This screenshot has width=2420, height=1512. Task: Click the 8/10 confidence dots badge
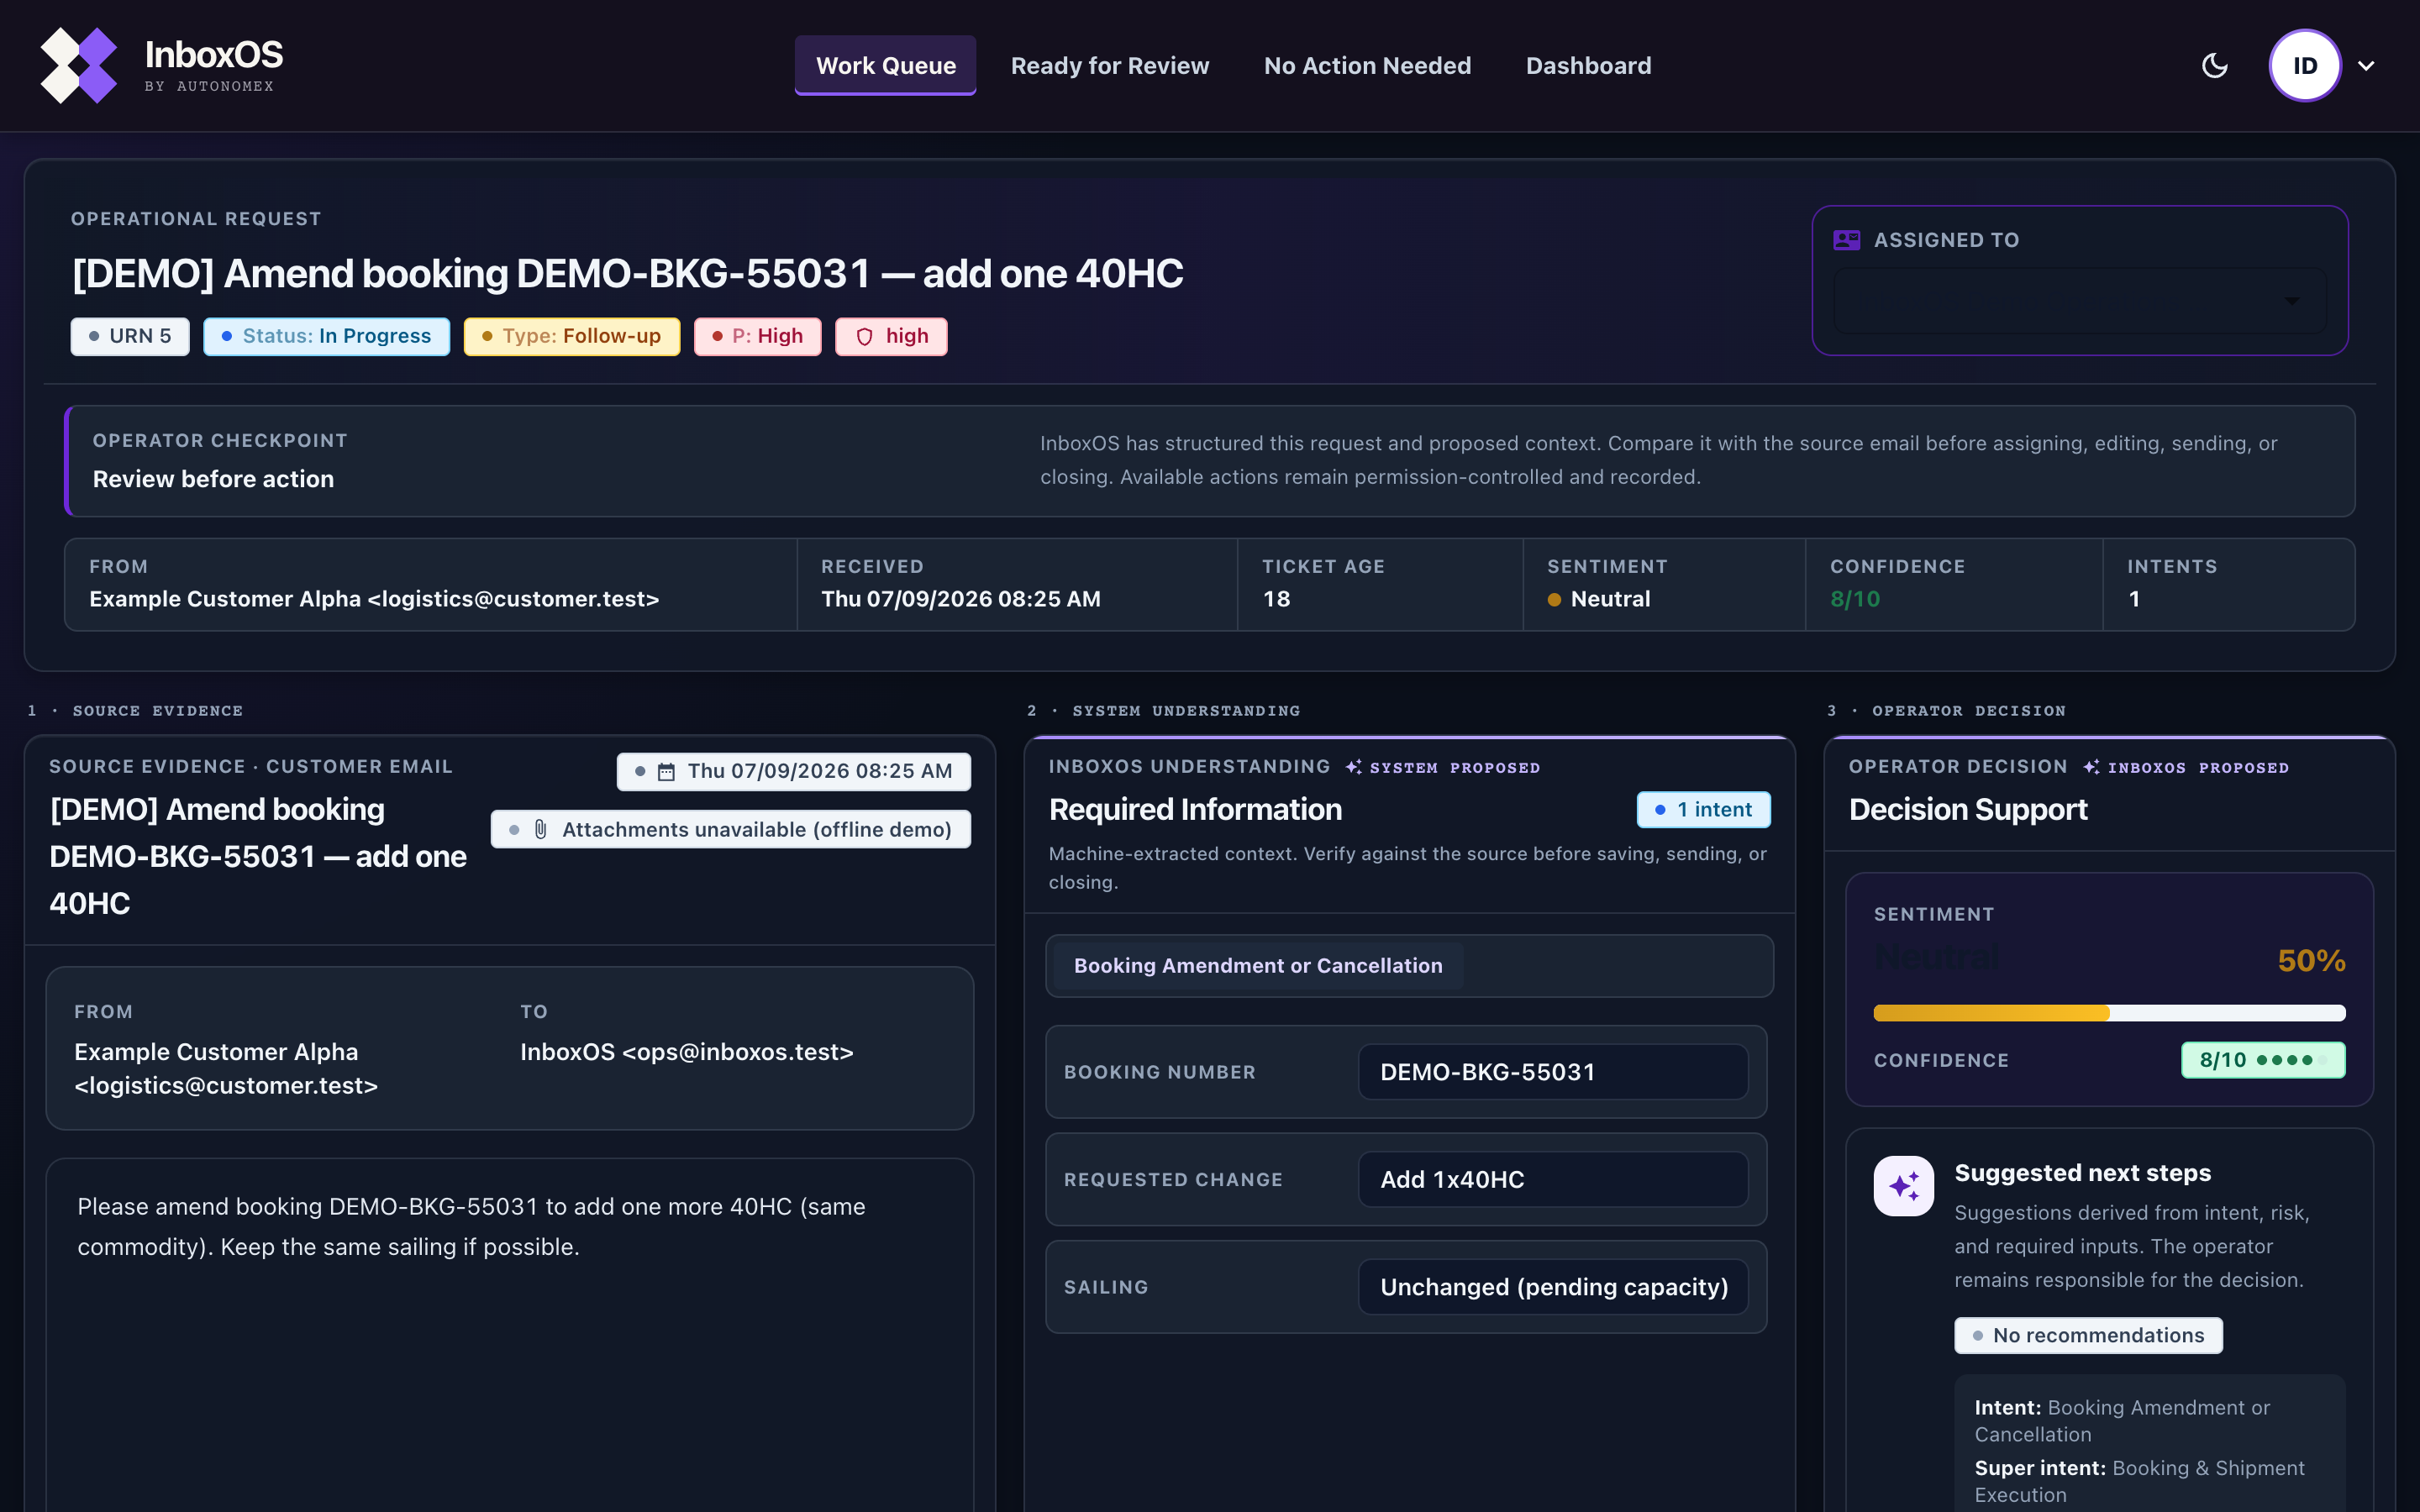2263,1060
